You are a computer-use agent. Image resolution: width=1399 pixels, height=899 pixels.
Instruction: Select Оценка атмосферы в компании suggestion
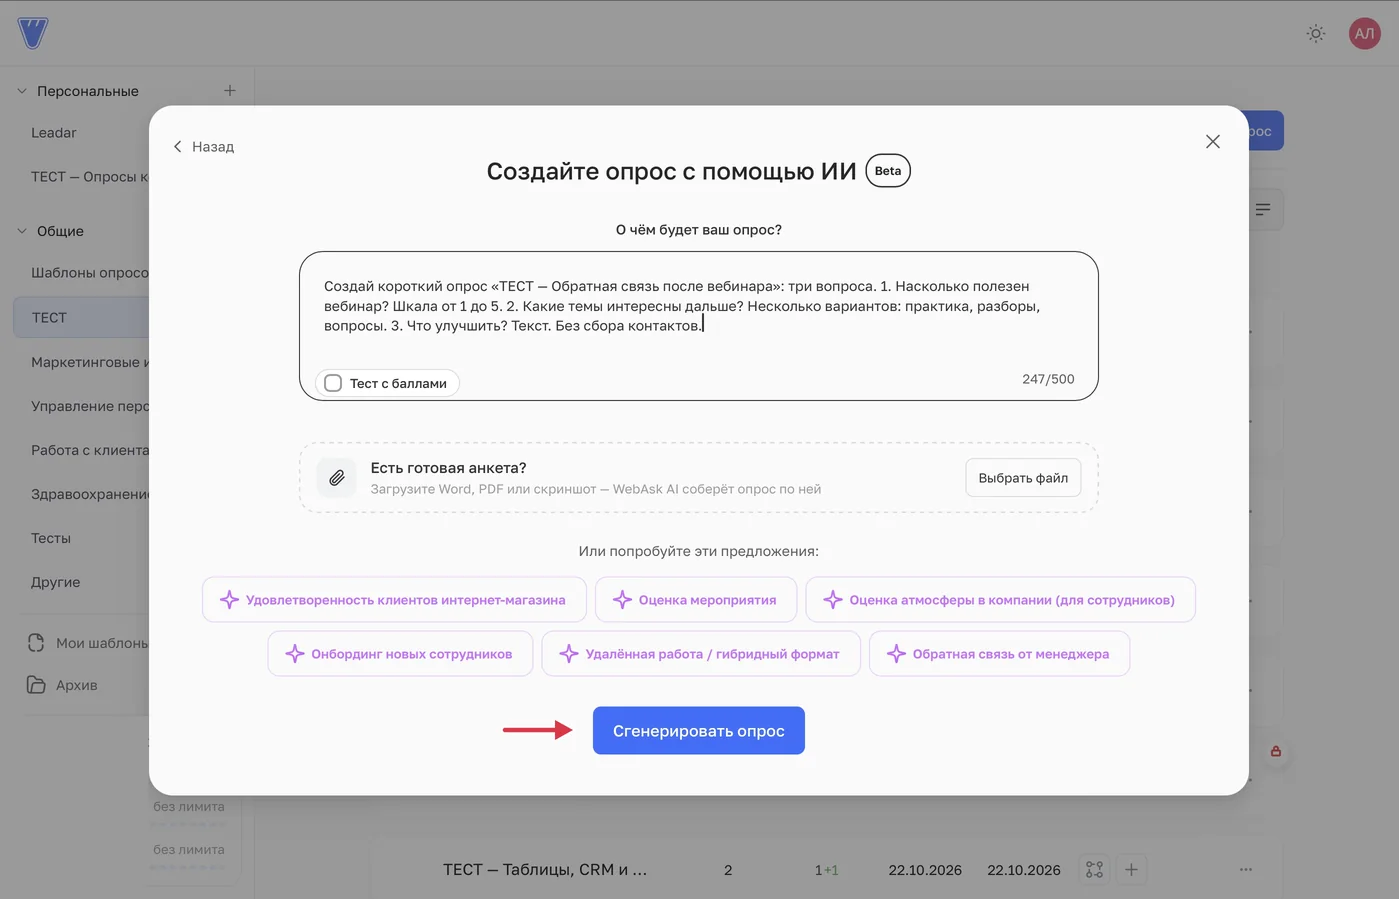coord(1000,600)
